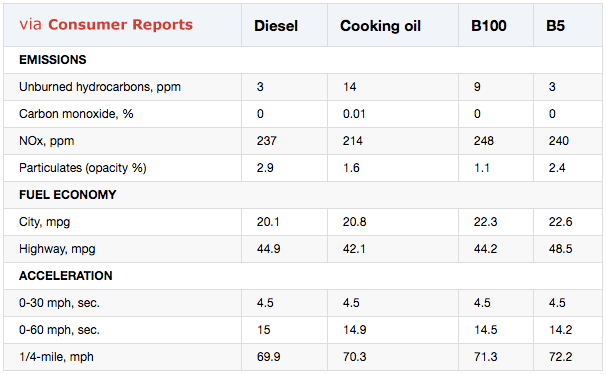The width and height of the screenshot is (606, 374).
Task: Select the ACCELERATION section heading
Action: tap(66, 276)
